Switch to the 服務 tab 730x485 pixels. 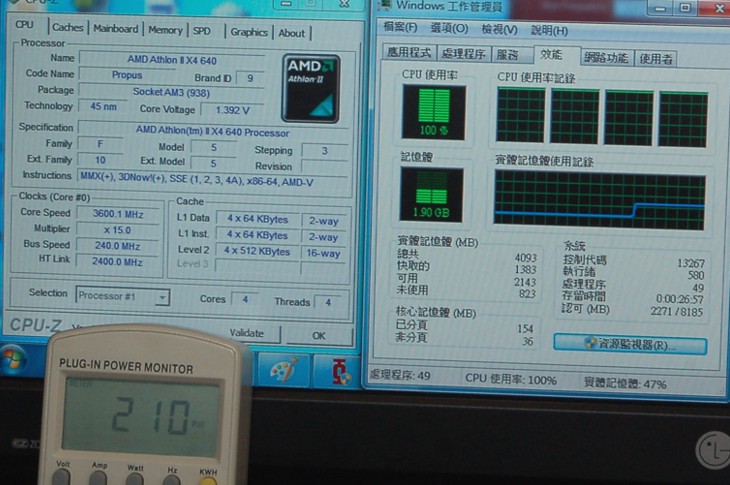(511, 55)
